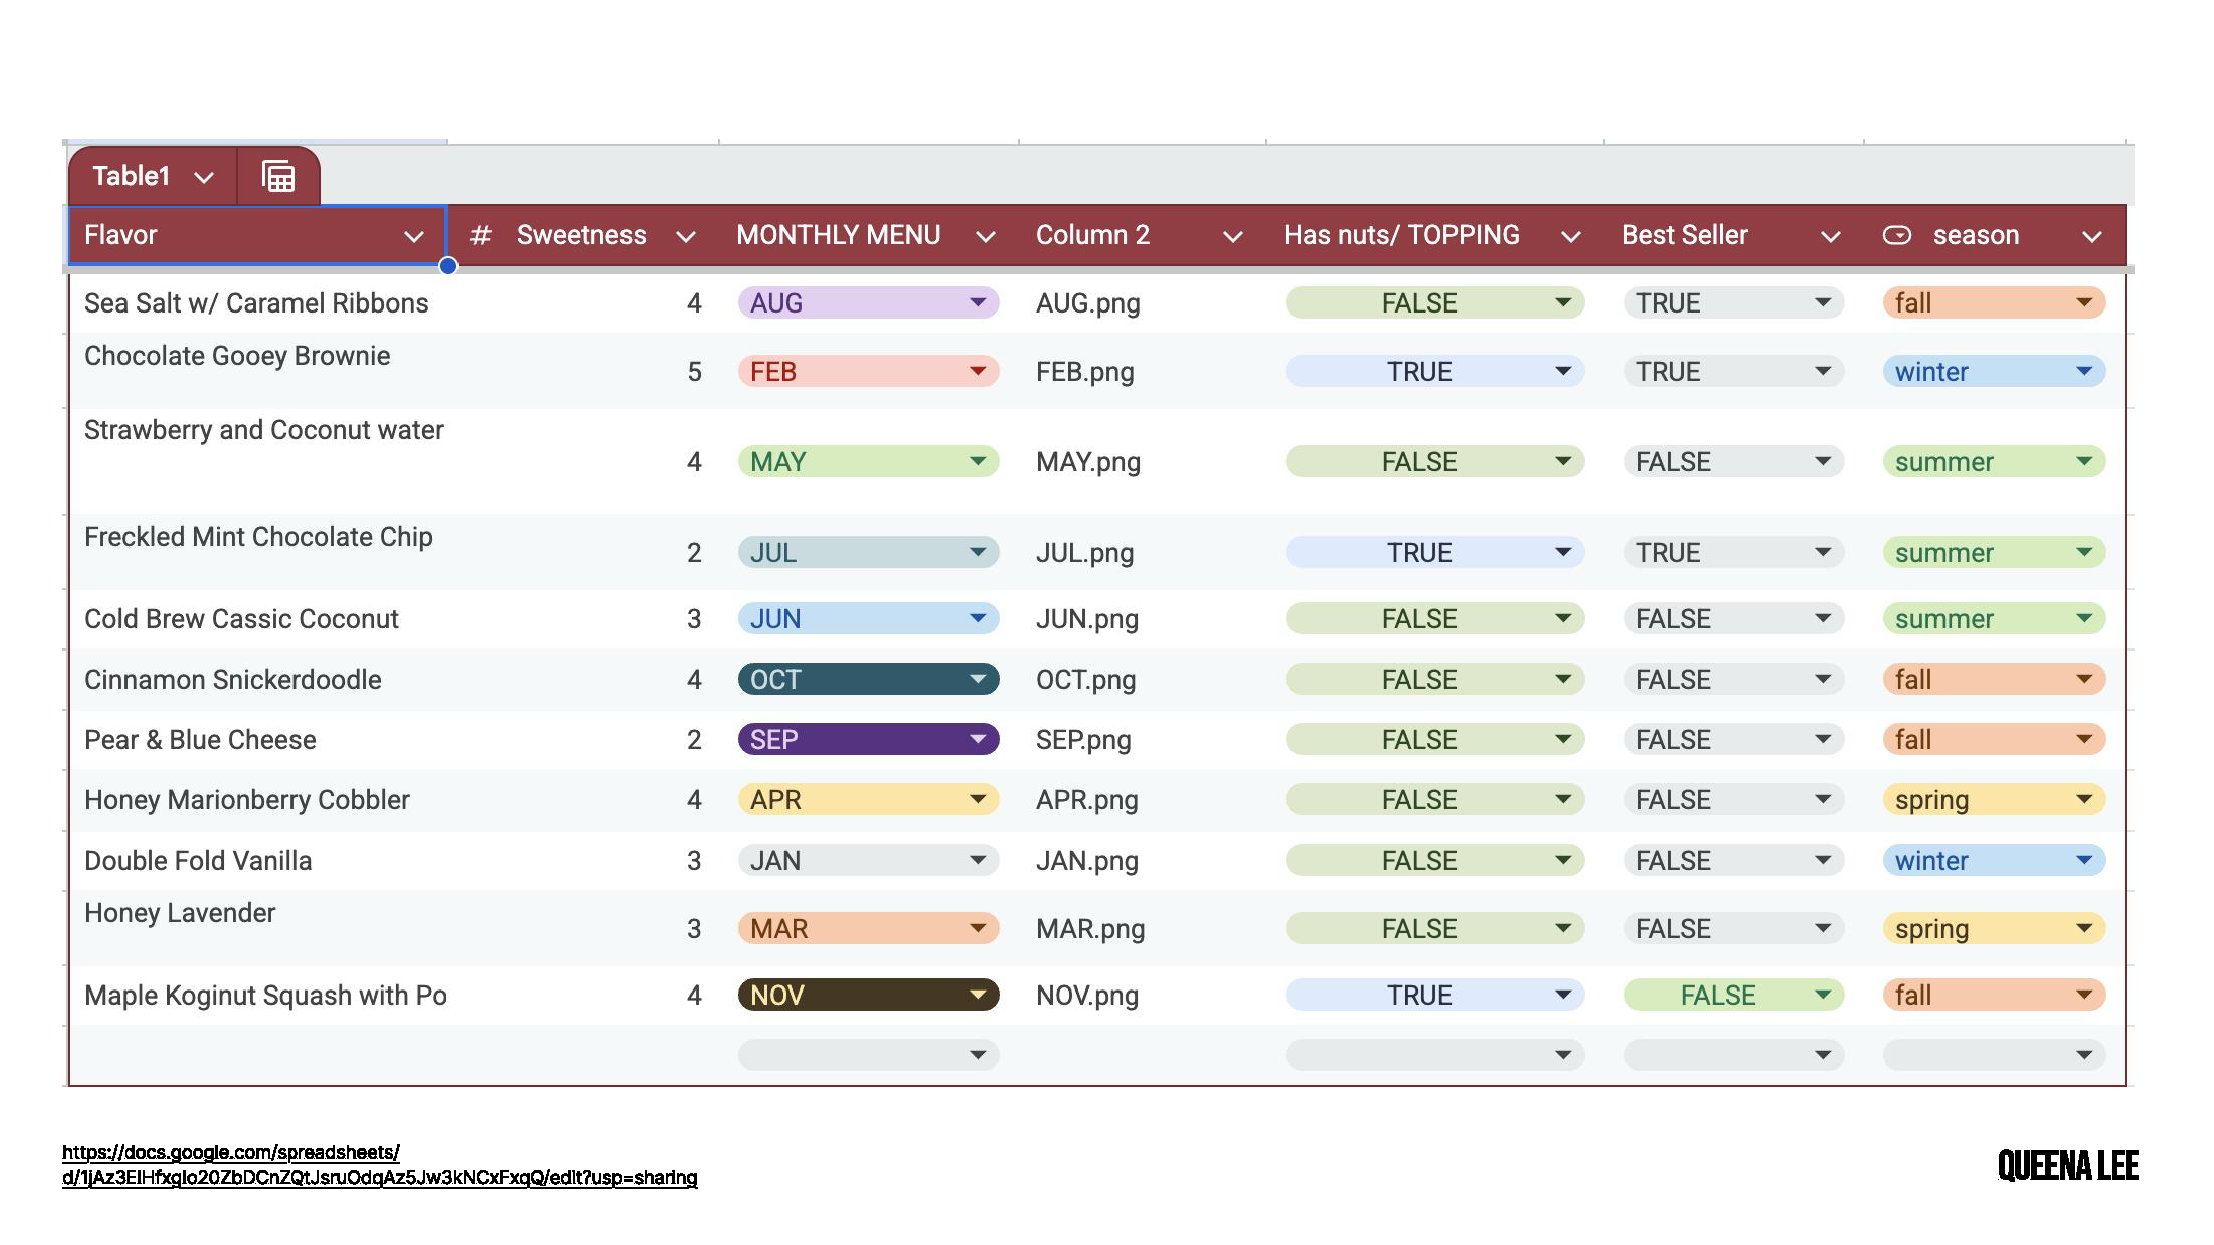Click the dropdown chip icon beside season header

[x=1896, y=235]
